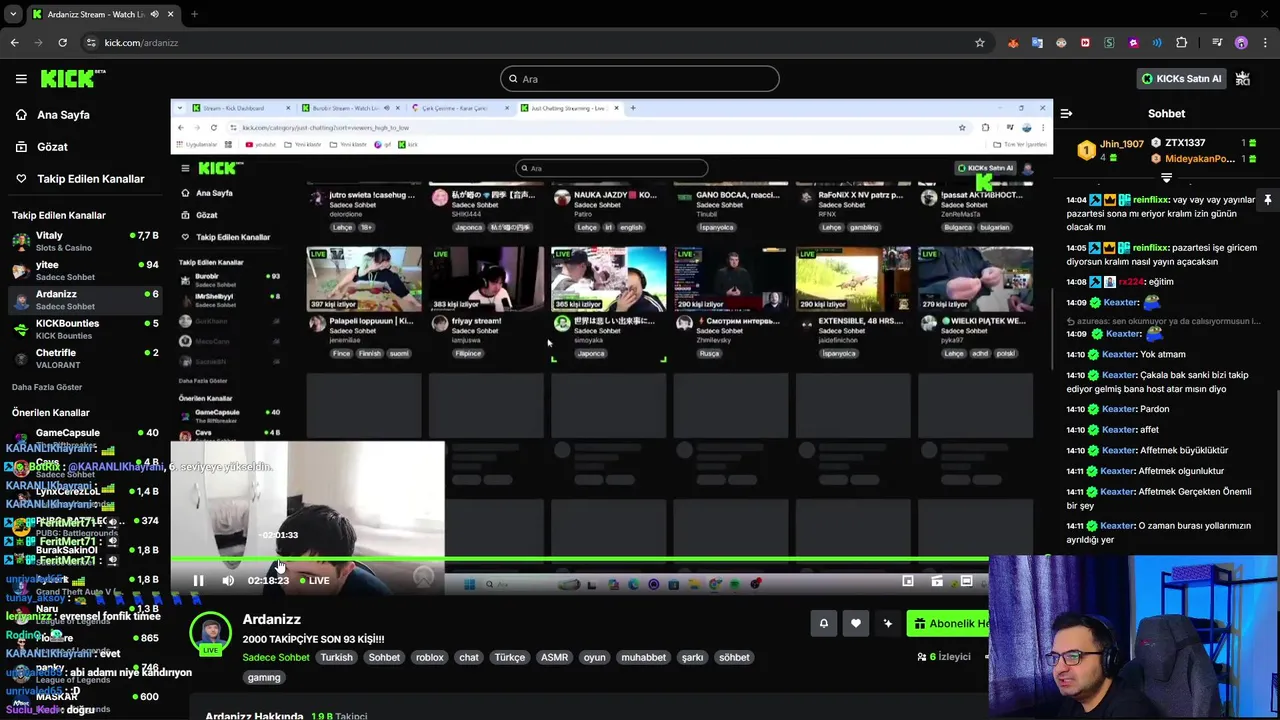Click the Ara search field
Viewport: 1280px width, 720px height.
640,79
